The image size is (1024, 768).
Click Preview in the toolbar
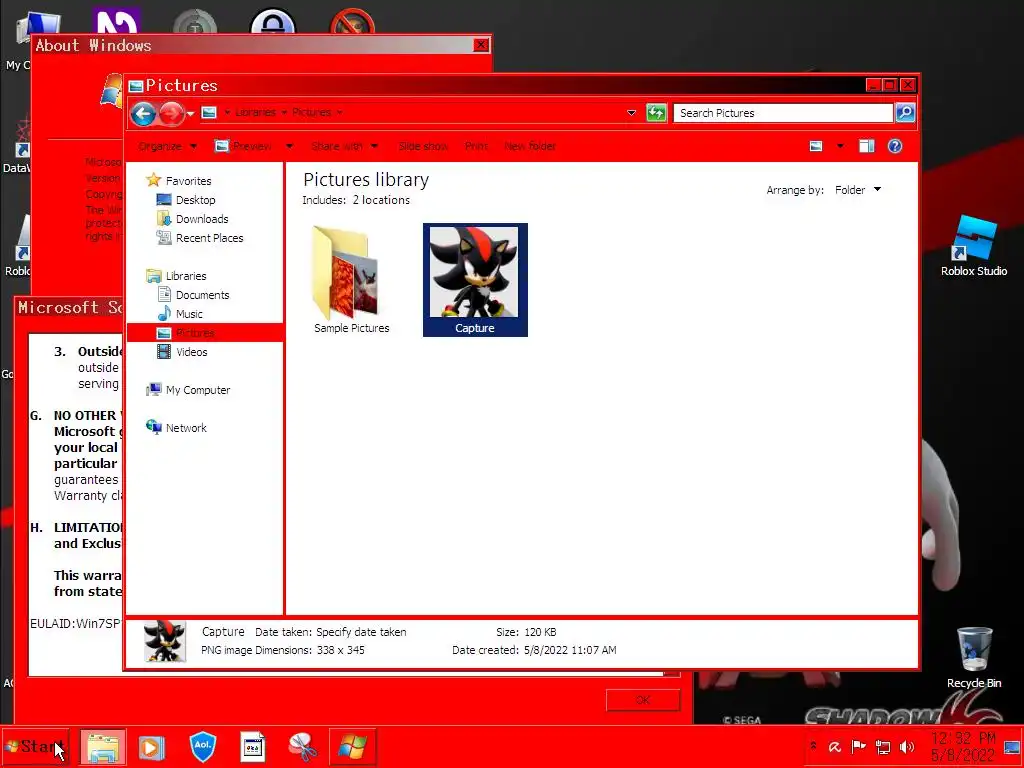pyautogui.click(x=244, y=146)
